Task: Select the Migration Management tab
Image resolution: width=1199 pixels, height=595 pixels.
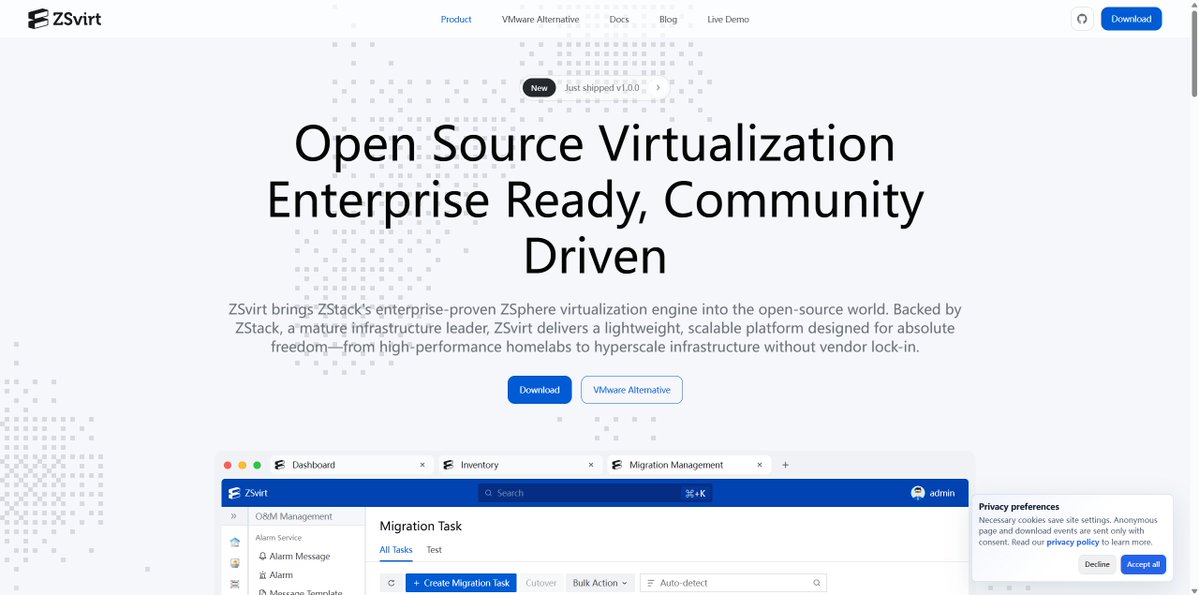Action: click(x=689, y=465)
